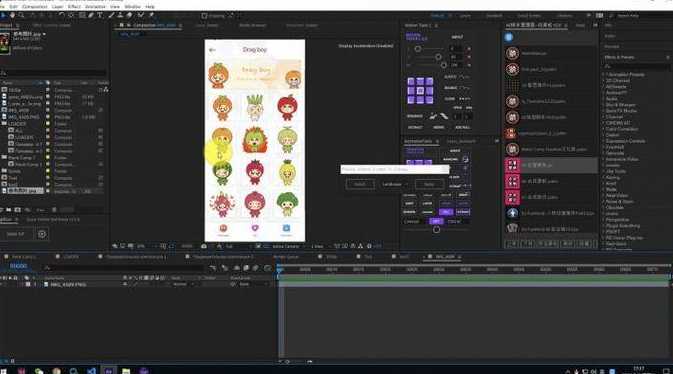
Task: Click the Motion Blur enable icon in timeline
Action: pos(255,268)
